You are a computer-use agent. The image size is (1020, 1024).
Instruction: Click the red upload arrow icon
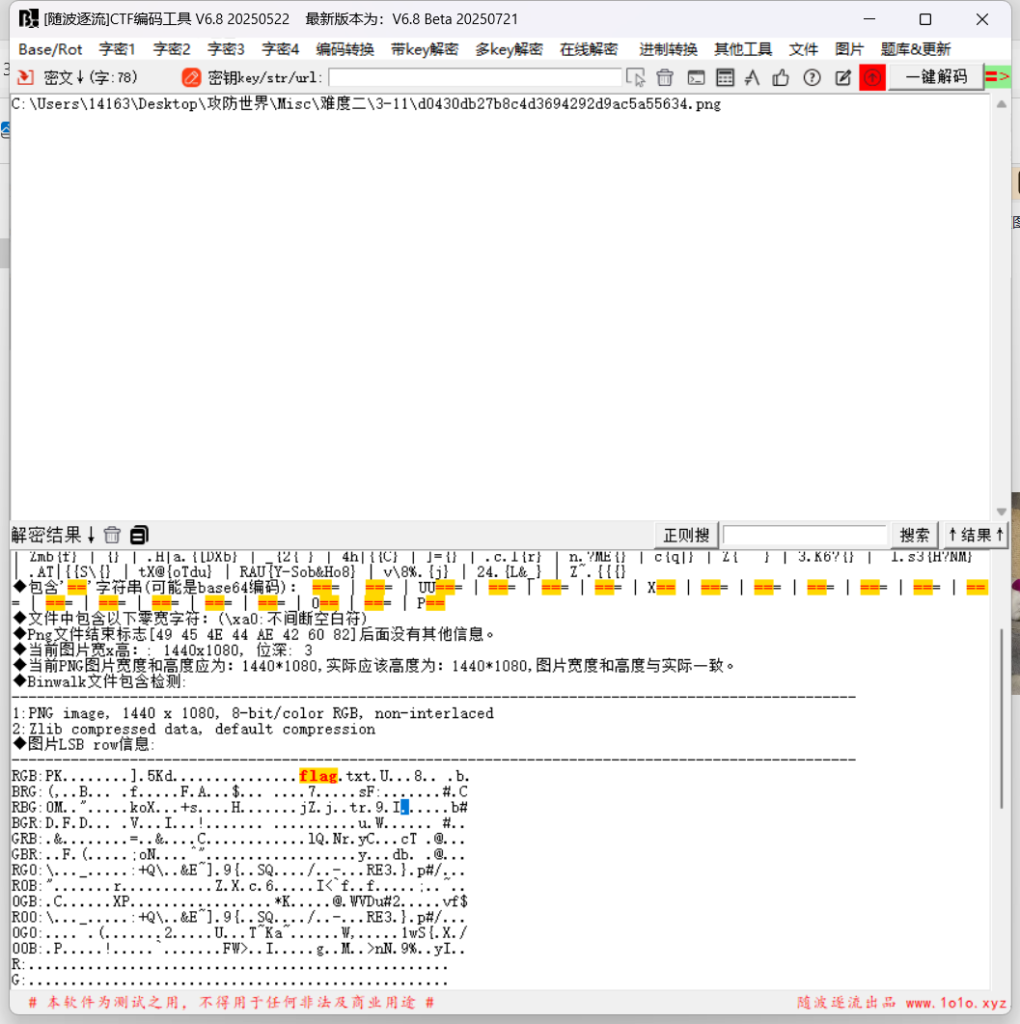(x=872, y=77)
